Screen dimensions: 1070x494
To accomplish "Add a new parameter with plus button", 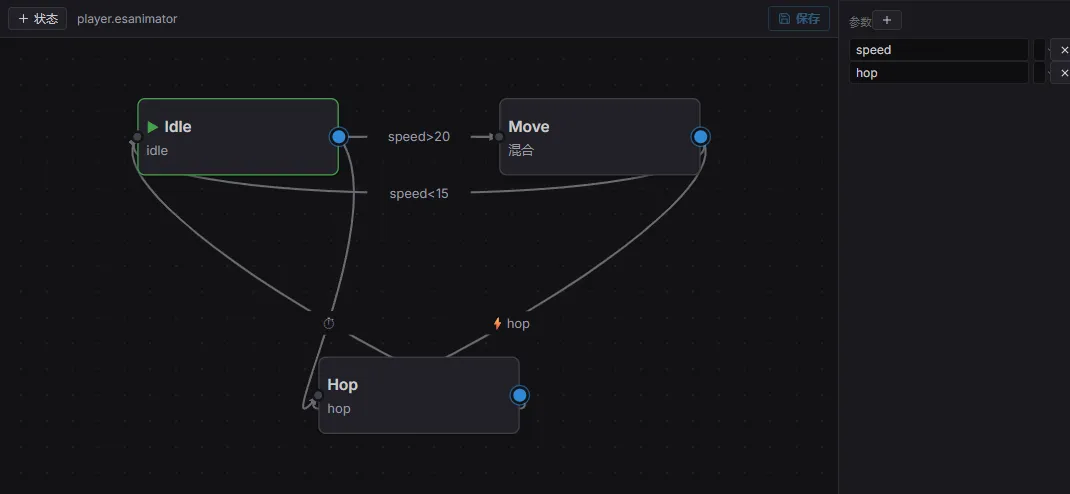I will point(887,20).
